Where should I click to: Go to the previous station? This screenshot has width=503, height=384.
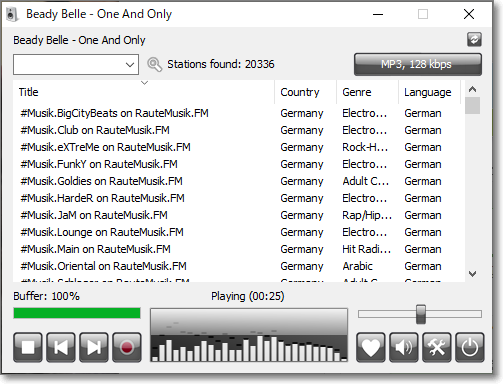click(x=61, y=347)
